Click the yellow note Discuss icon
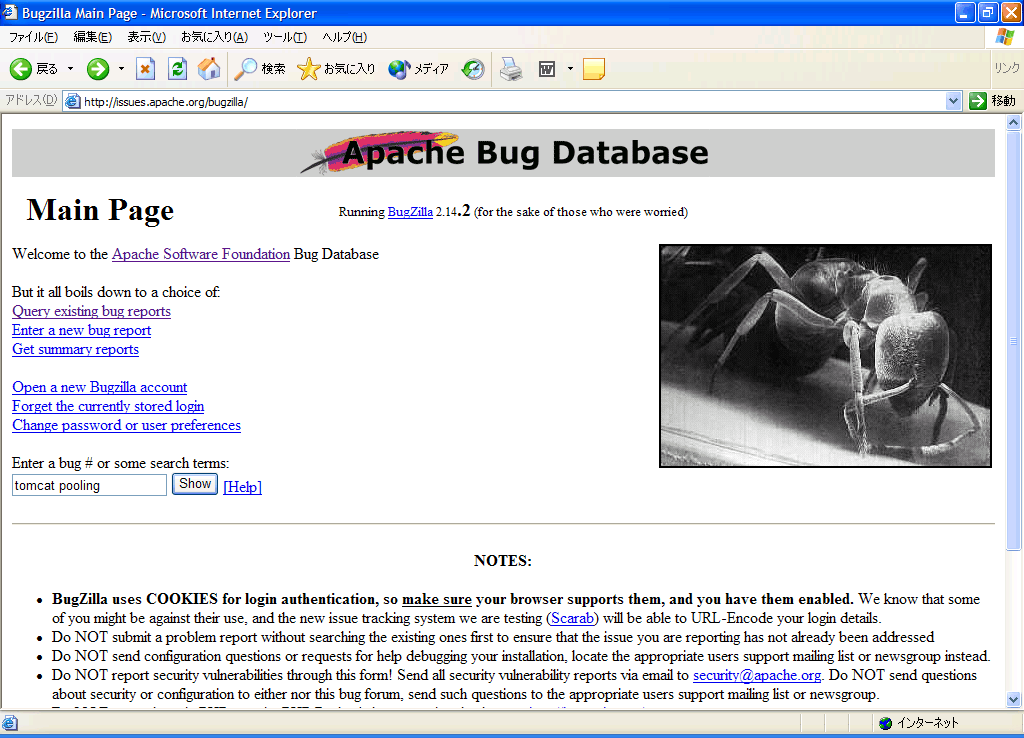Viewport: 1024px width, 738px height. tap(594, 69)
